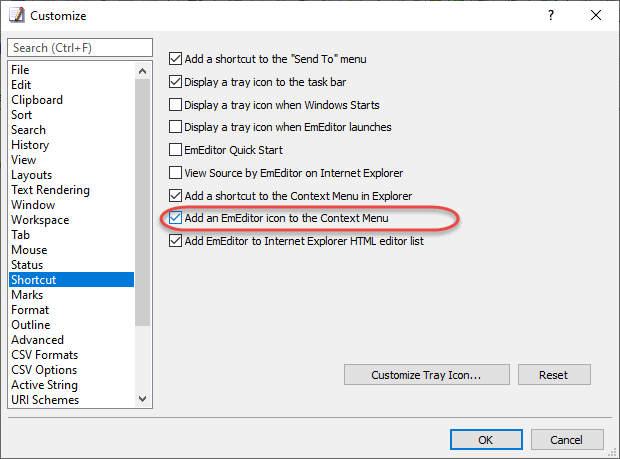Check View Source by EmEditor on Internet Explorer
This screenshot has height=459, width=620.
[175, 173]
